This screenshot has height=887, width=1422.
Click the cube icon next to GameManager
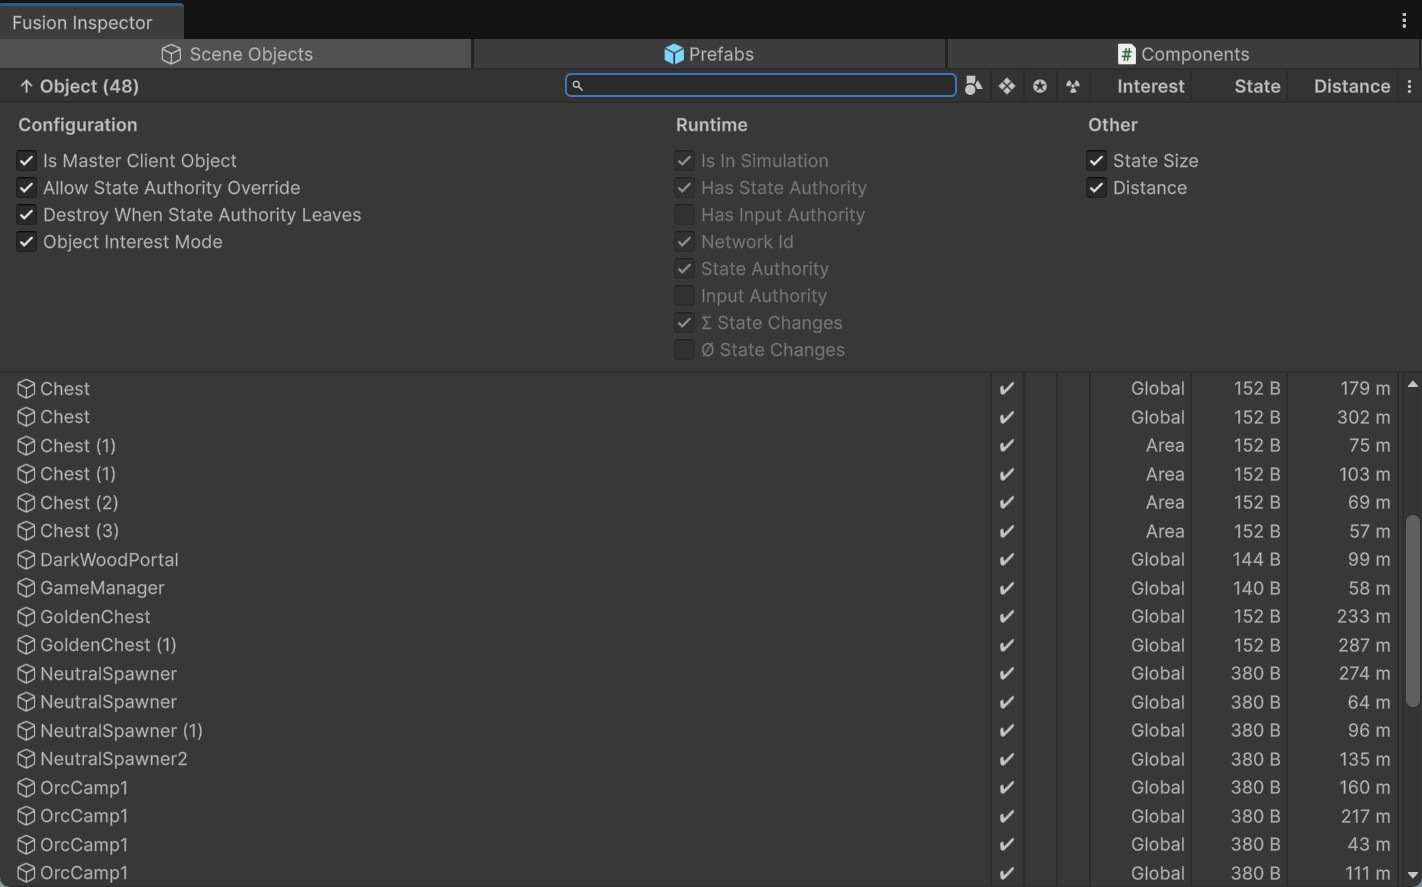coord(26,588)
